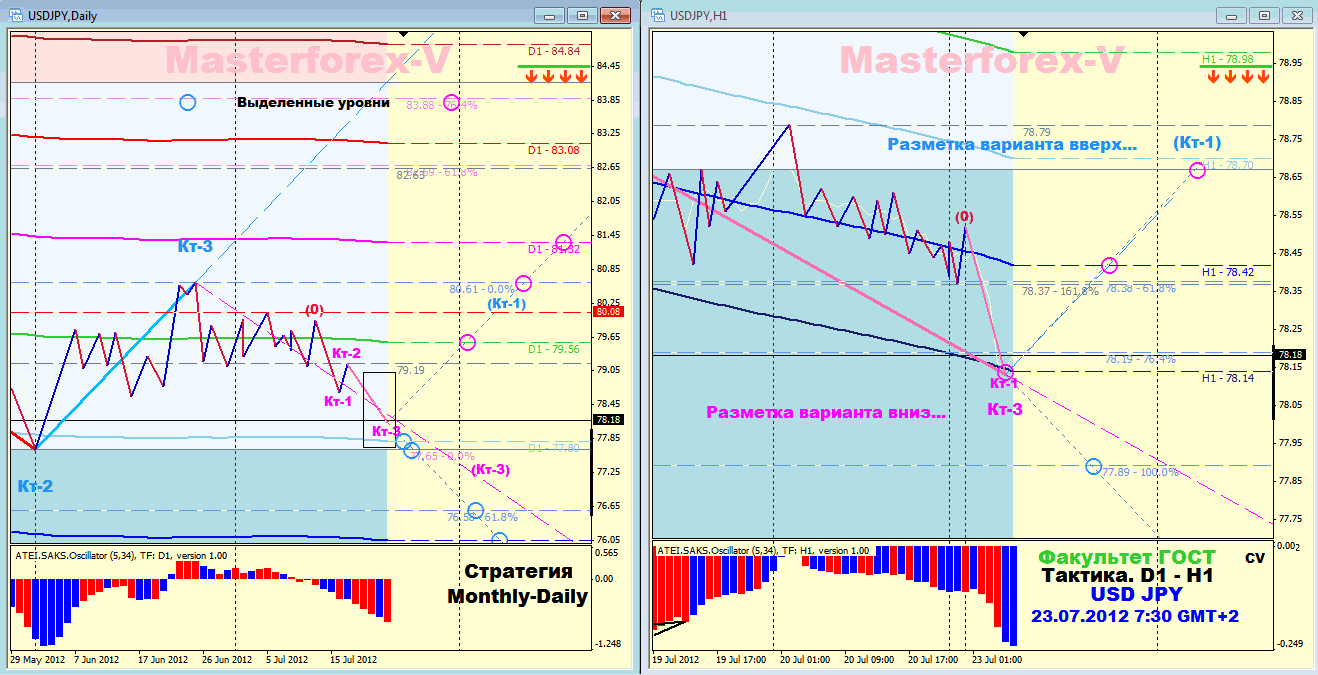
Task: Click the 'CV' label in H1 chart
Action: coord(1254,558)
